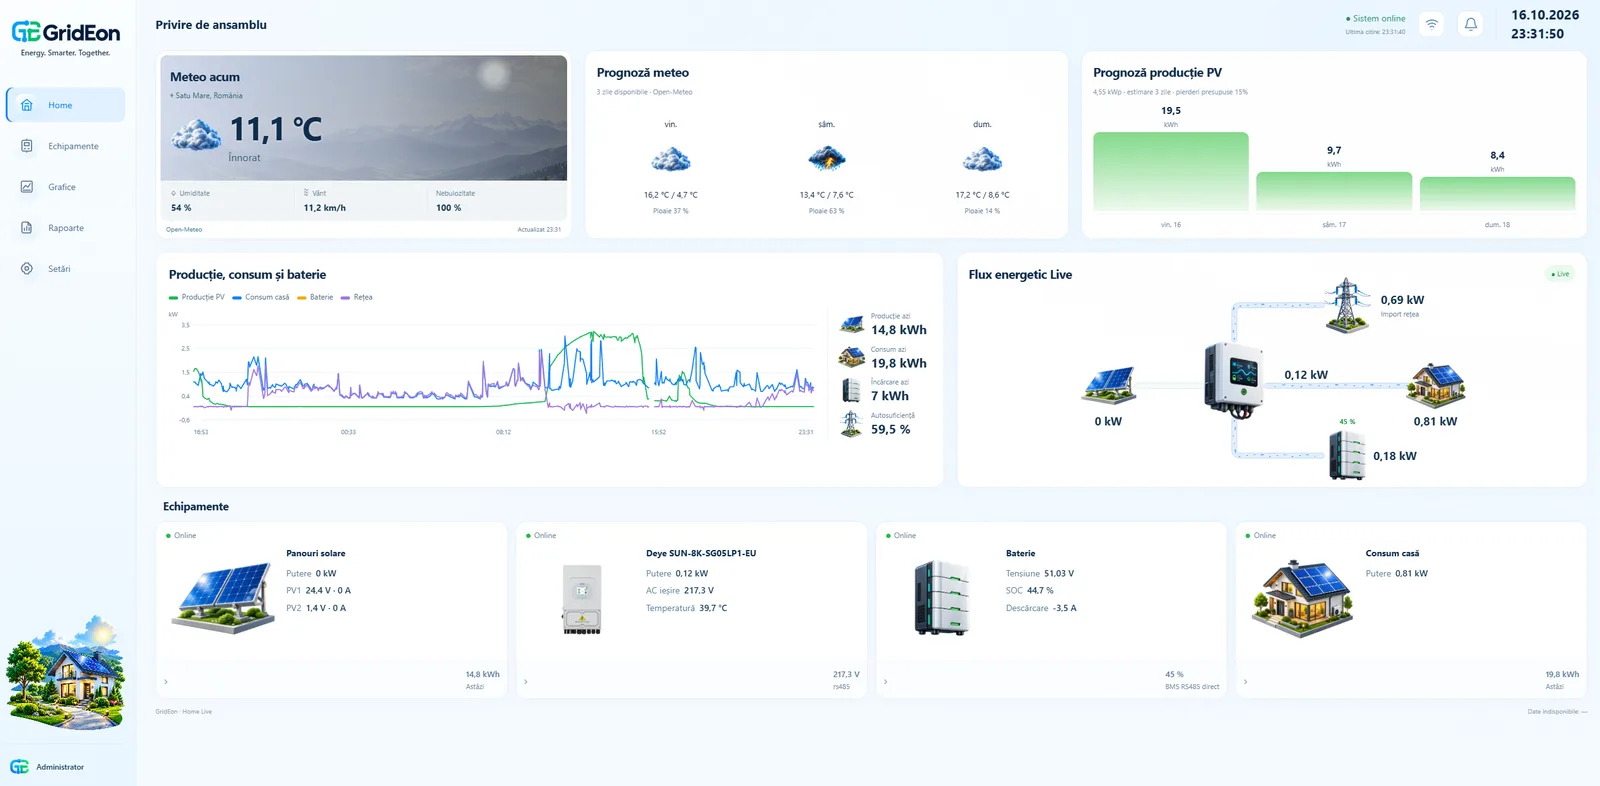Click the Wi-Fi connection status icon
1600x786 pixels.
[1432, 24]
